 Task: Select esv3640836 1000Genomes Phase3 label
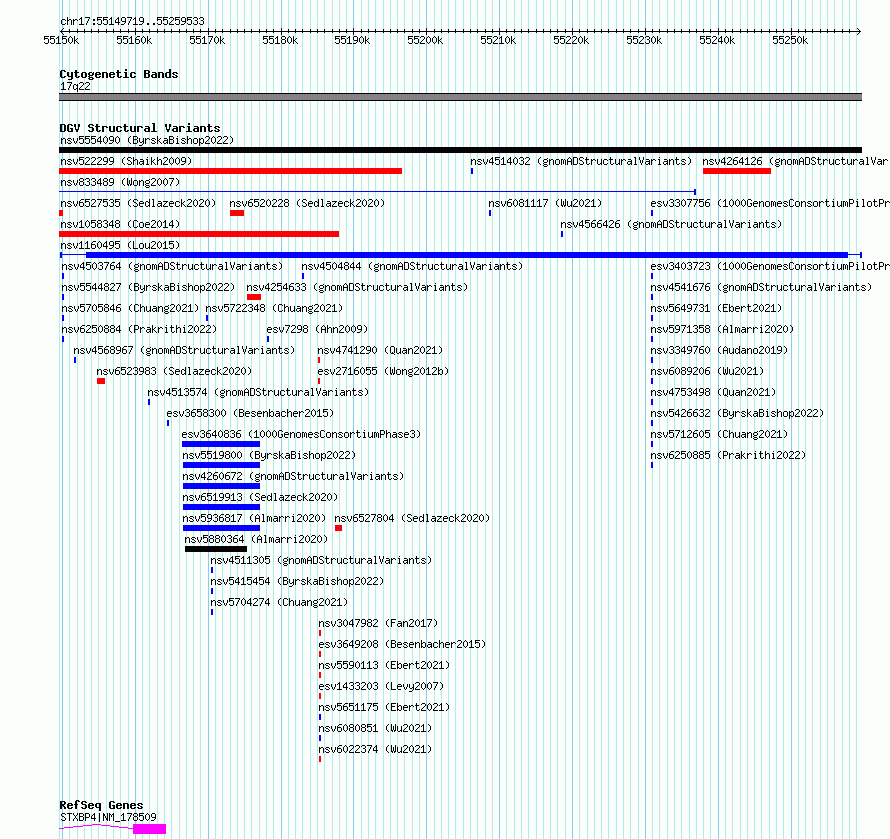[x=301, y=434]
